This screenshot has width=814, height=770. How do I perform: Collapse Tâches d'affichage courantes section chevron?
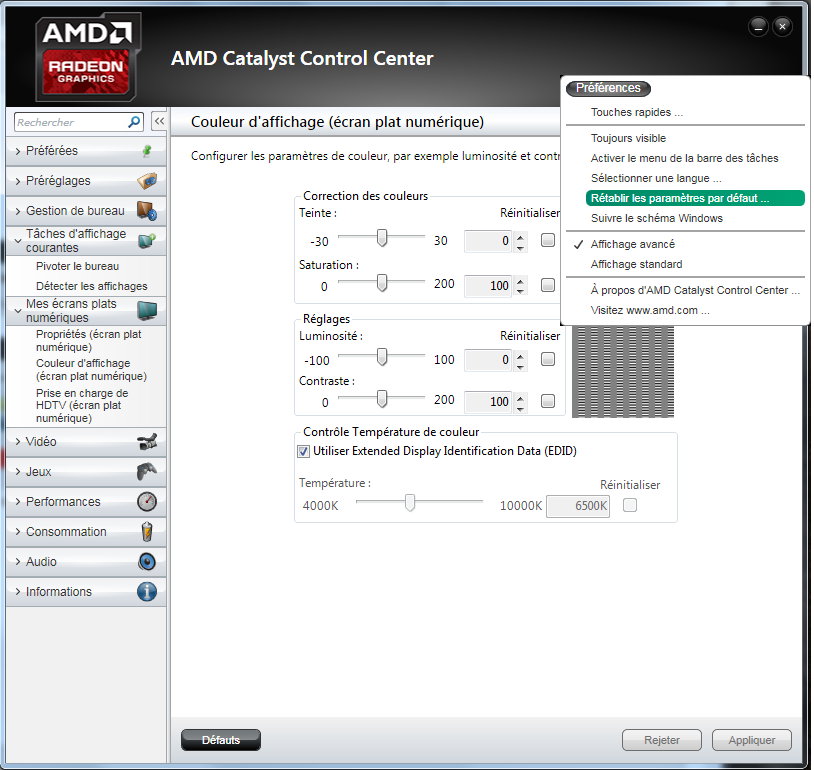pyautogui.click(x=18, y=241)
